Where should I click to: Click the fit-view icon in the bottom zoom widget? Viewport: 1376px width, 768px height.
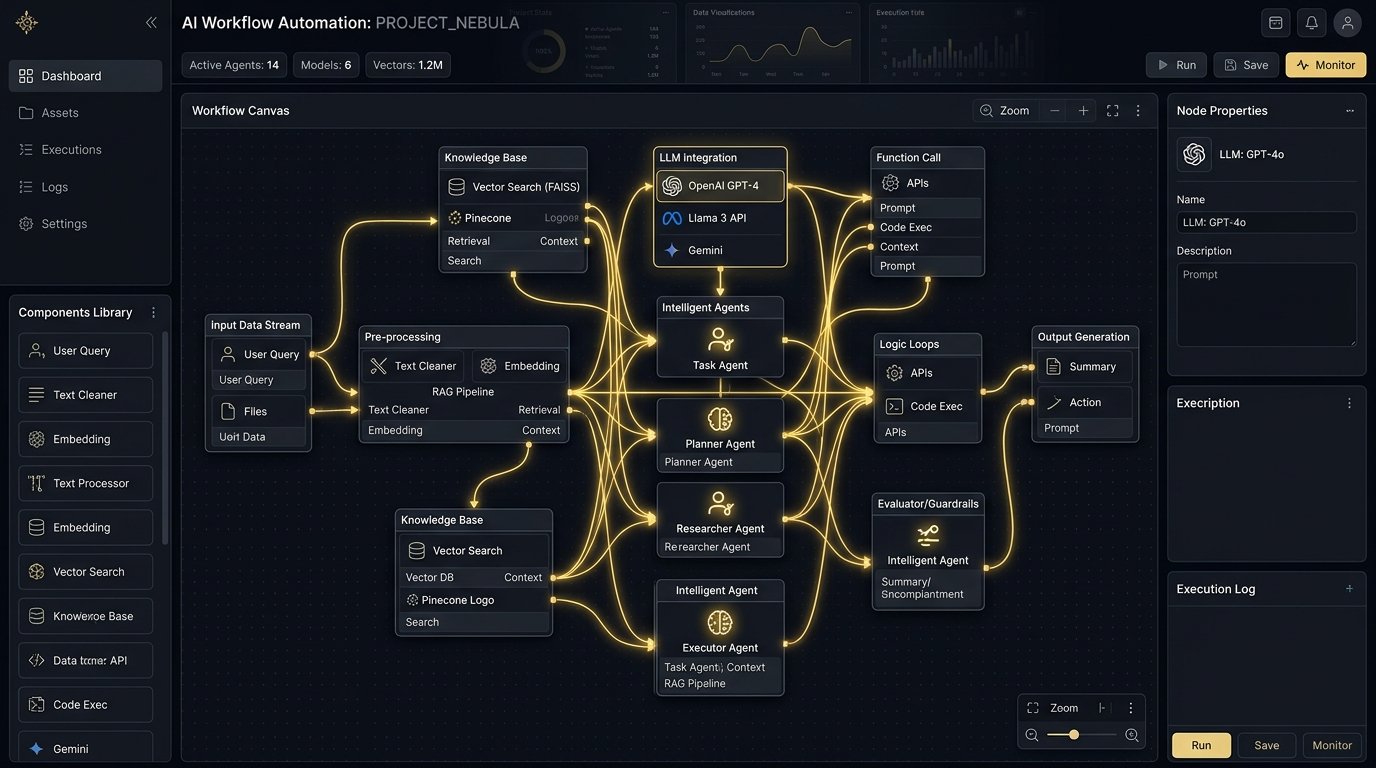tap(1033, 708)
